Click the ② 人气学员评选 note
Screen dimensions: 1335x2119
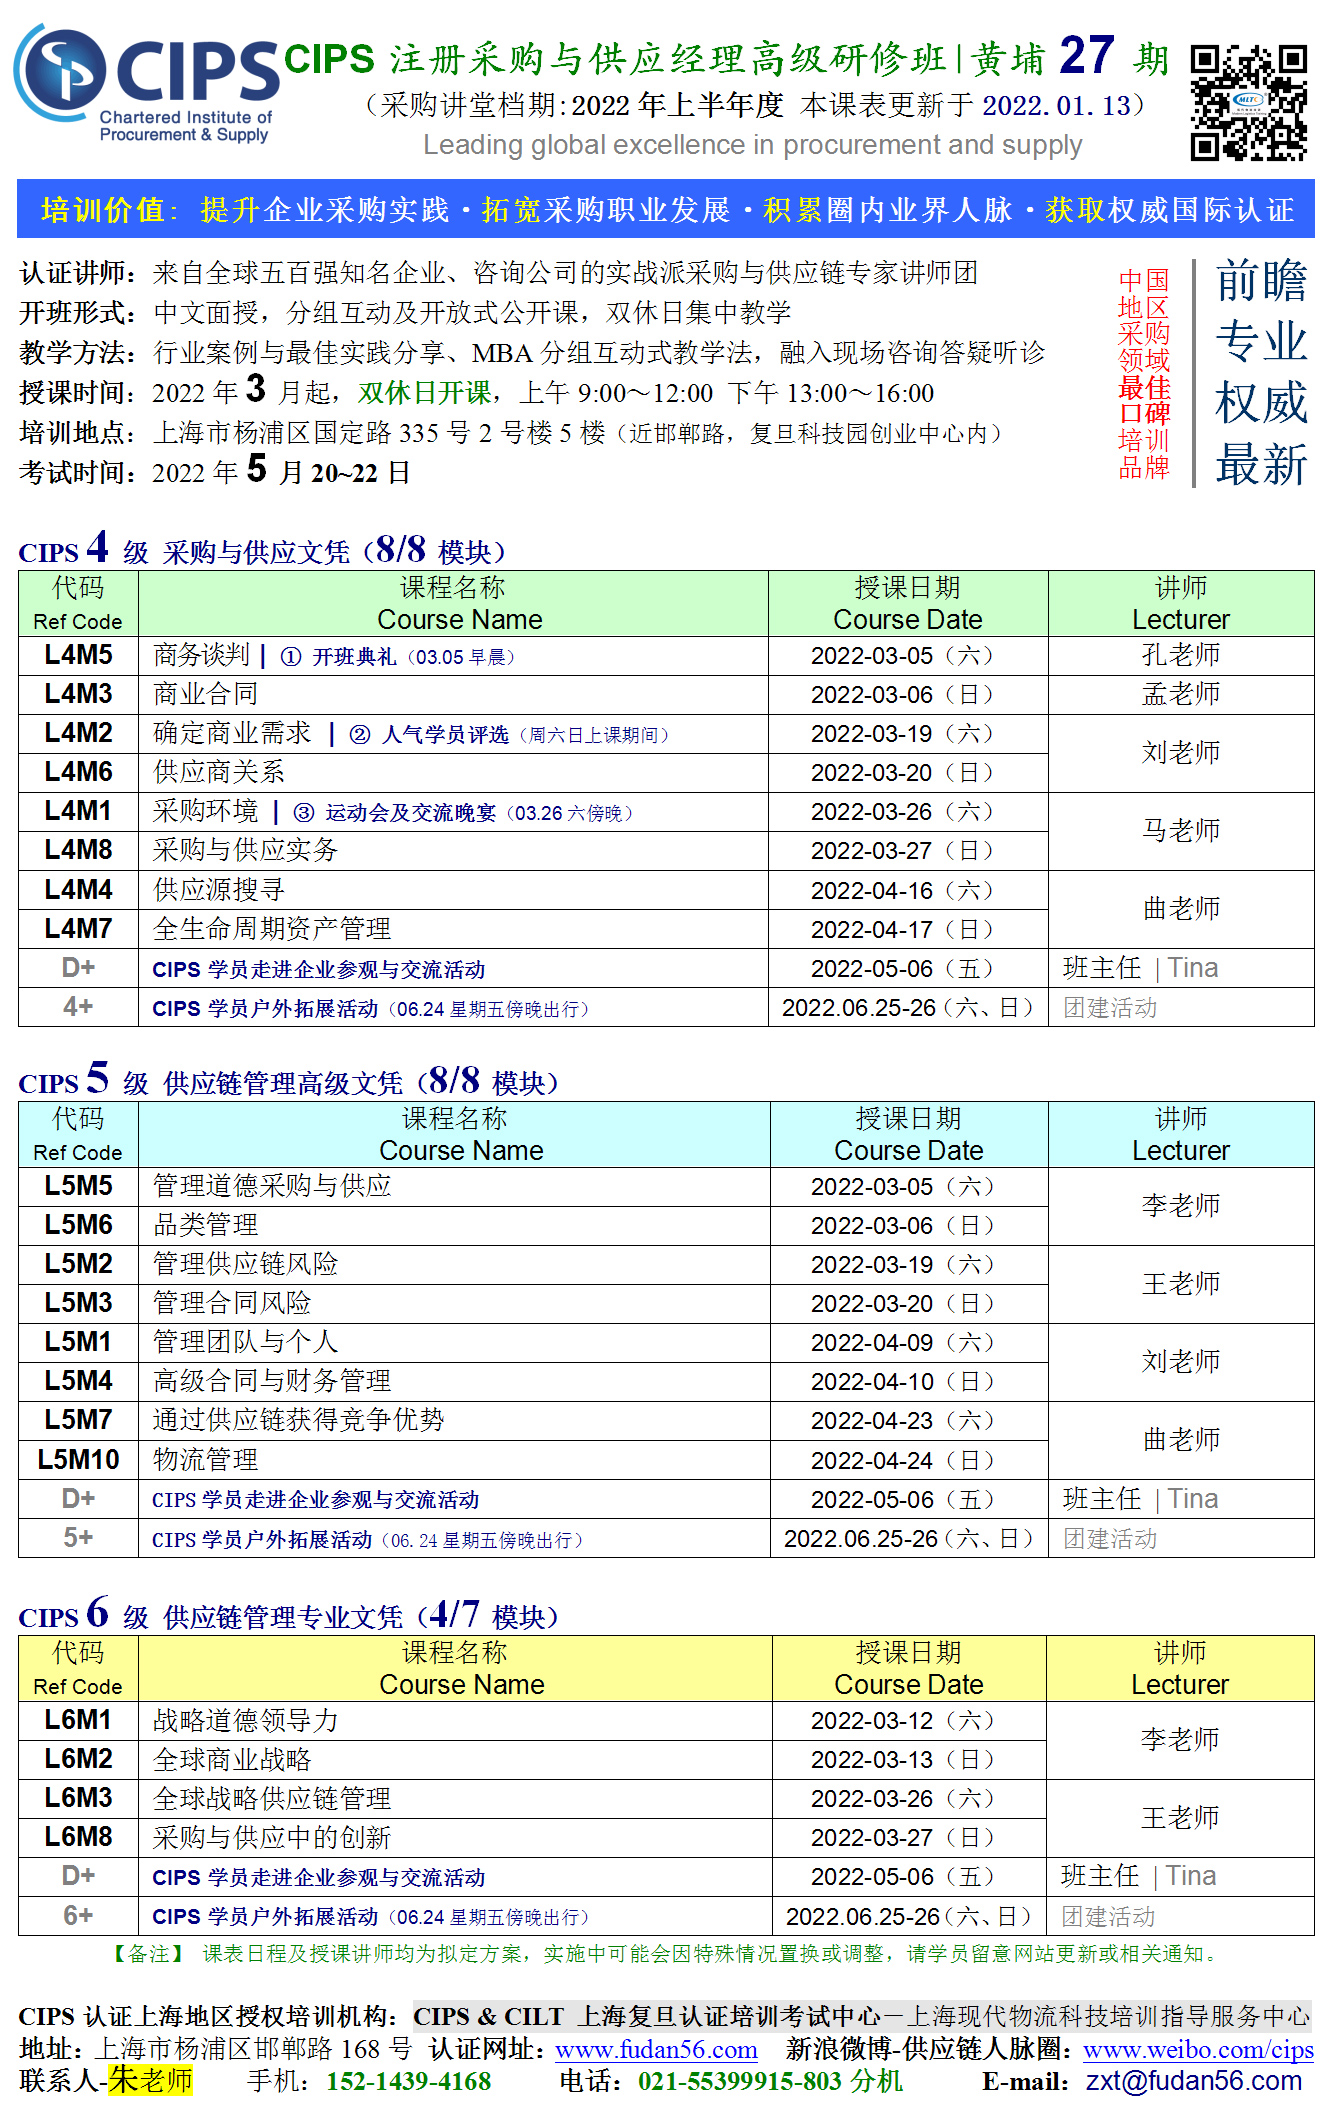tap(509, 735)
